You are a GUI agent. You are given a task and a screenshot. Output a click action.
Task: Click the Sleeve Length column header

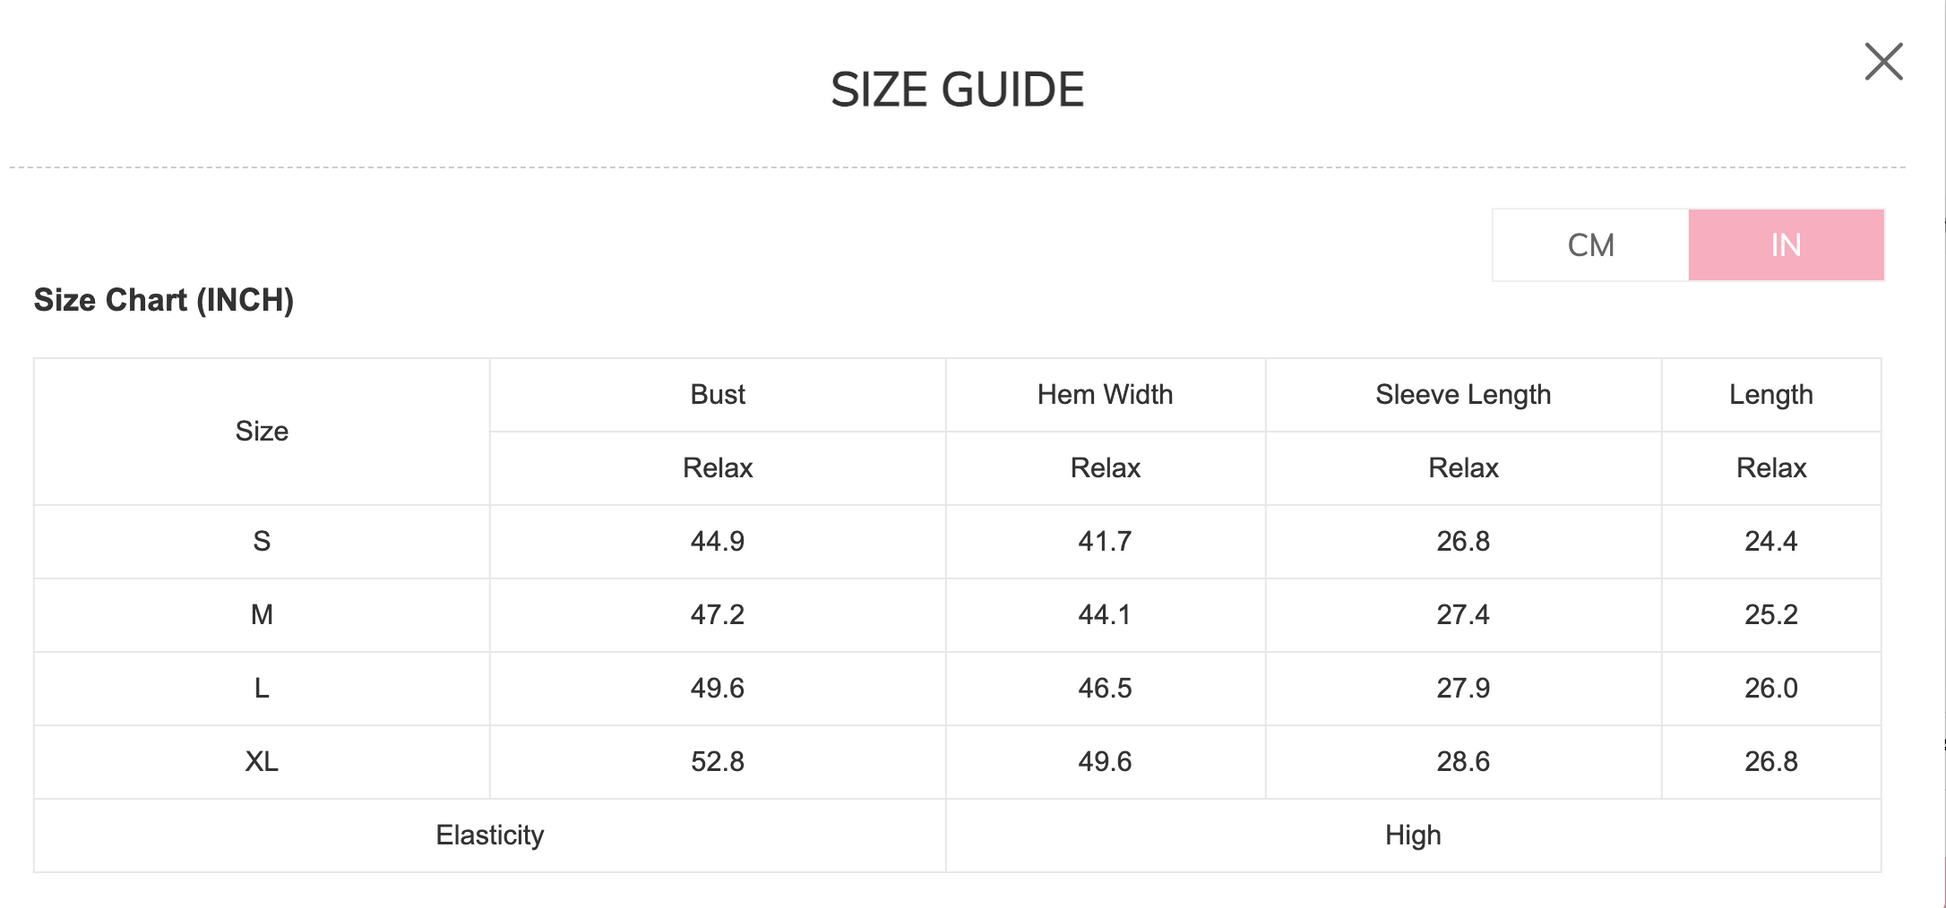[x=1462, y=395]
